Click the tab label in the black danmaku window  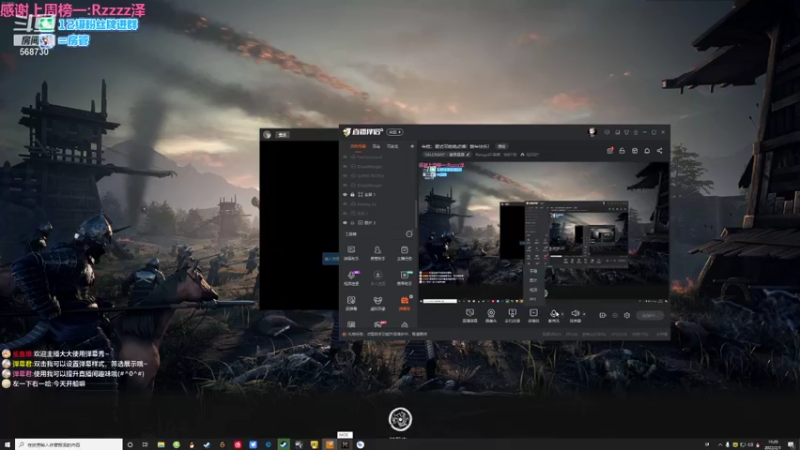(282, 135)
